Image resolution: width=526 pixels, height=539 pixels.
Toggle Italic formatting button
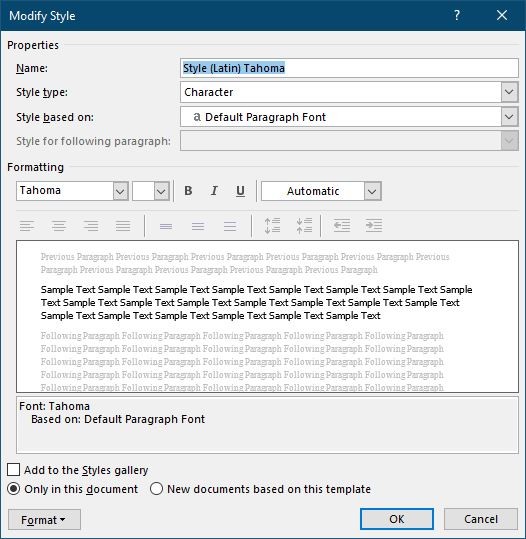[x=214, y=191]
